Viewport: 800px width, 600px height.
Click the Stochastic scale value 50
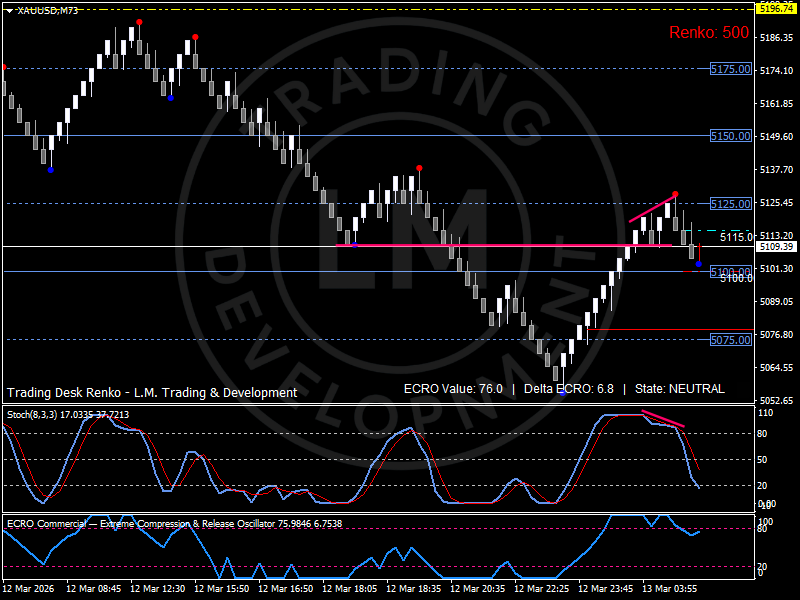pos(762,460)
